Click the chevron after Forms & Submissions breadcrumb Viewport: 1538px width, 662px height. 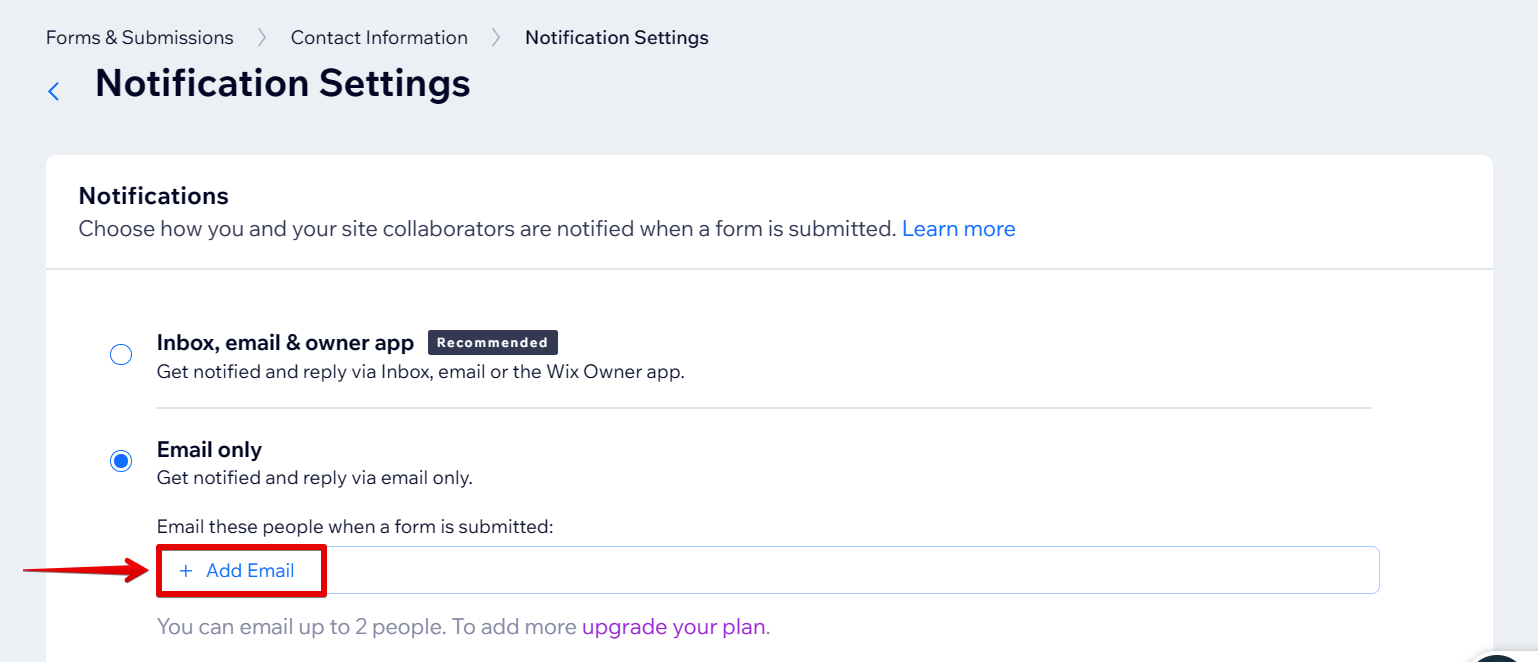click(262, 38)
